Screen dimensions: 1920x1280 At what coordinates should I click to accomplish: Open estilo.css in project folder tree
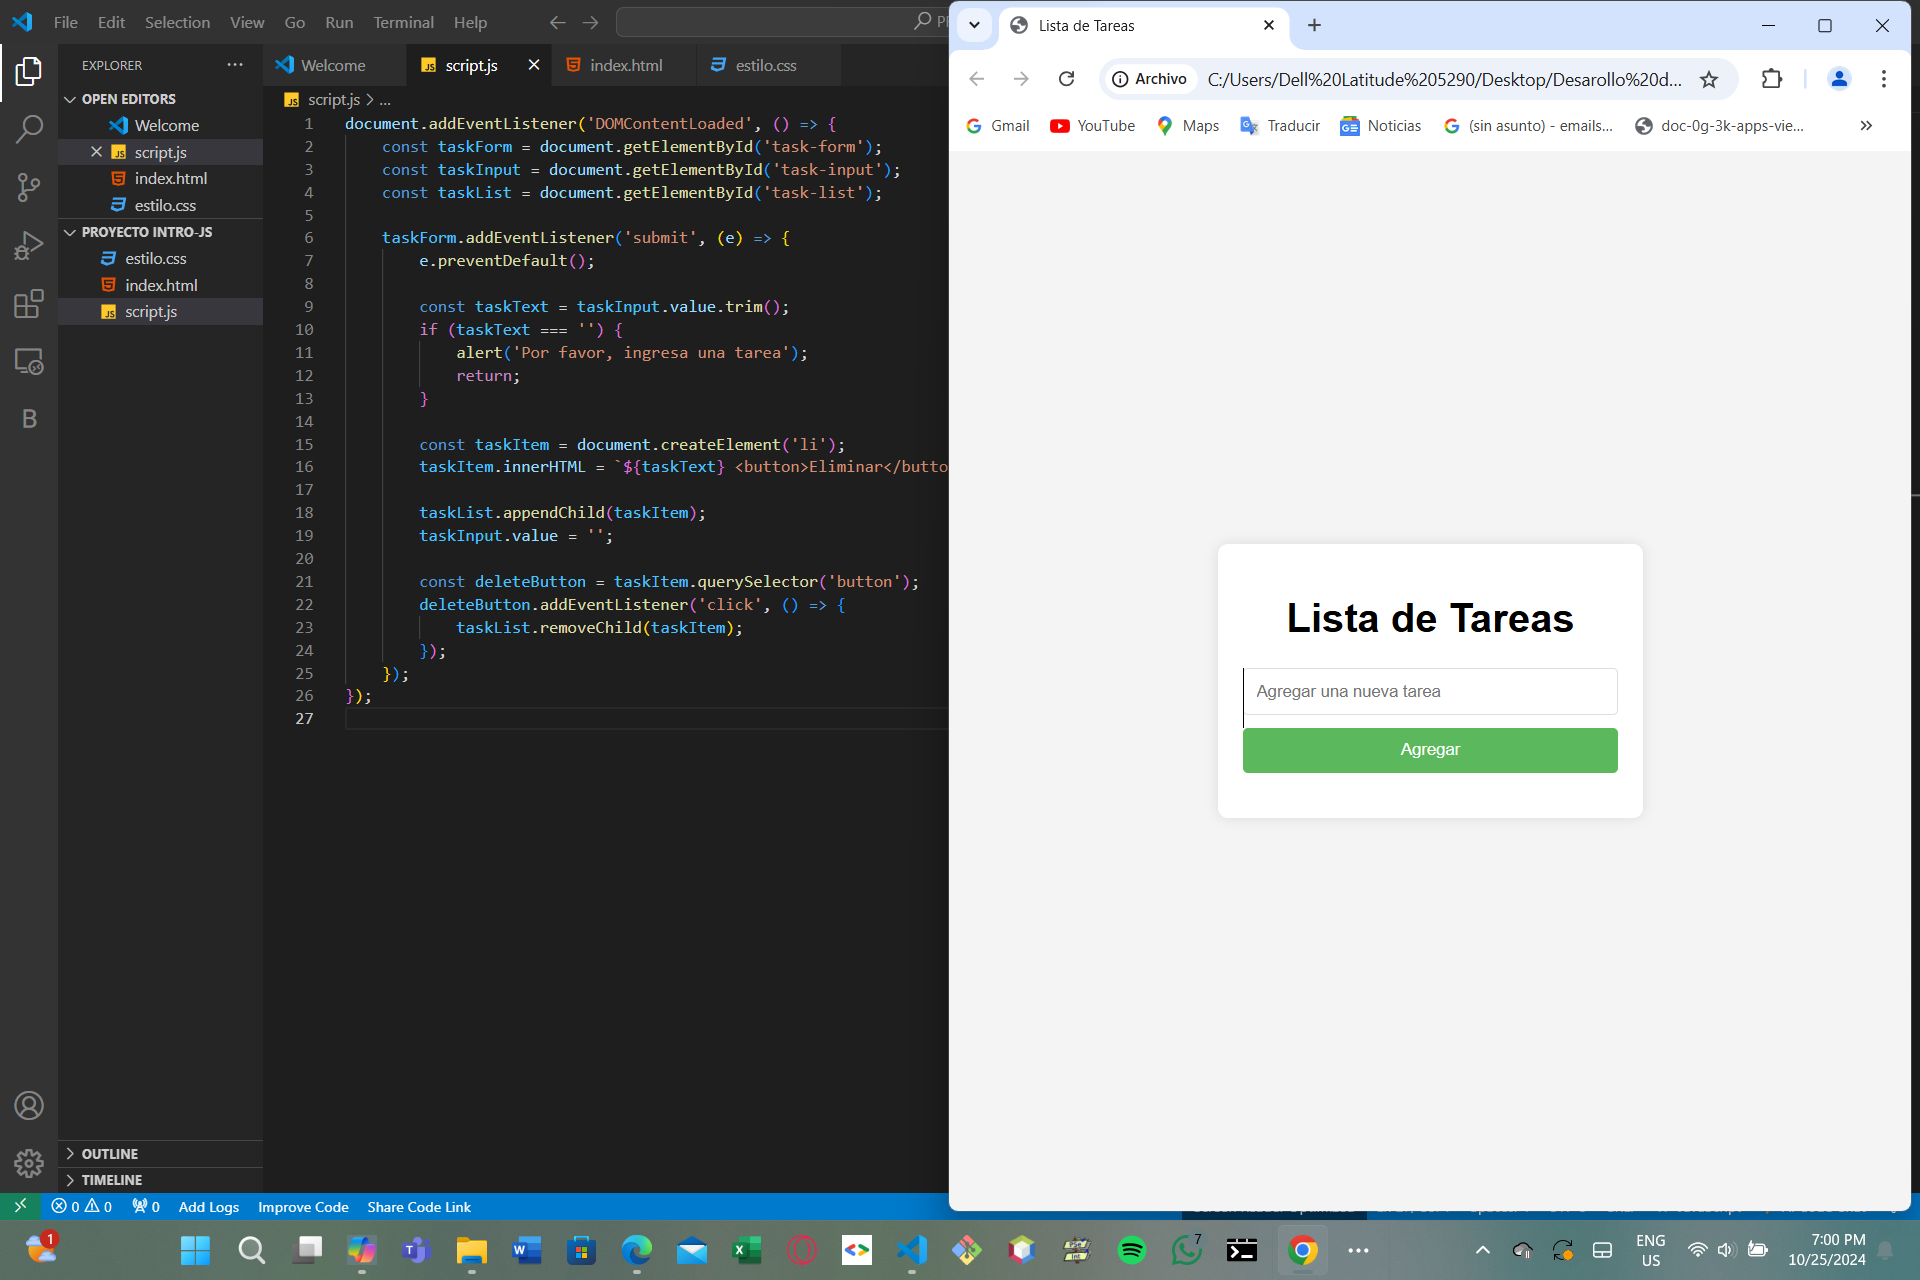tap(156, 258)
